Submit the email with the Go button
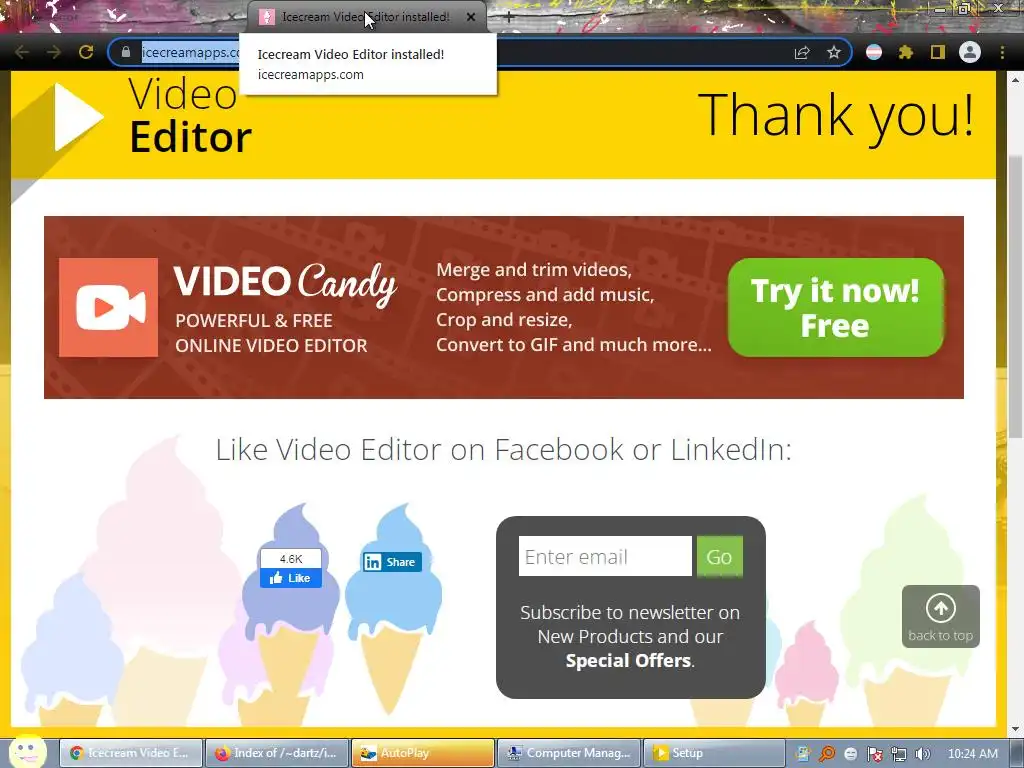 pos(720,556)
